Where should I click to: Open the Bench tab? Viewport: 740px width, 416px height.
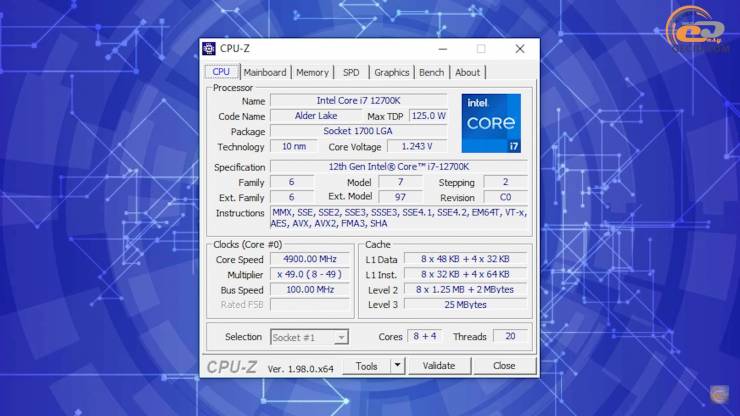click(x=431, y=73)
